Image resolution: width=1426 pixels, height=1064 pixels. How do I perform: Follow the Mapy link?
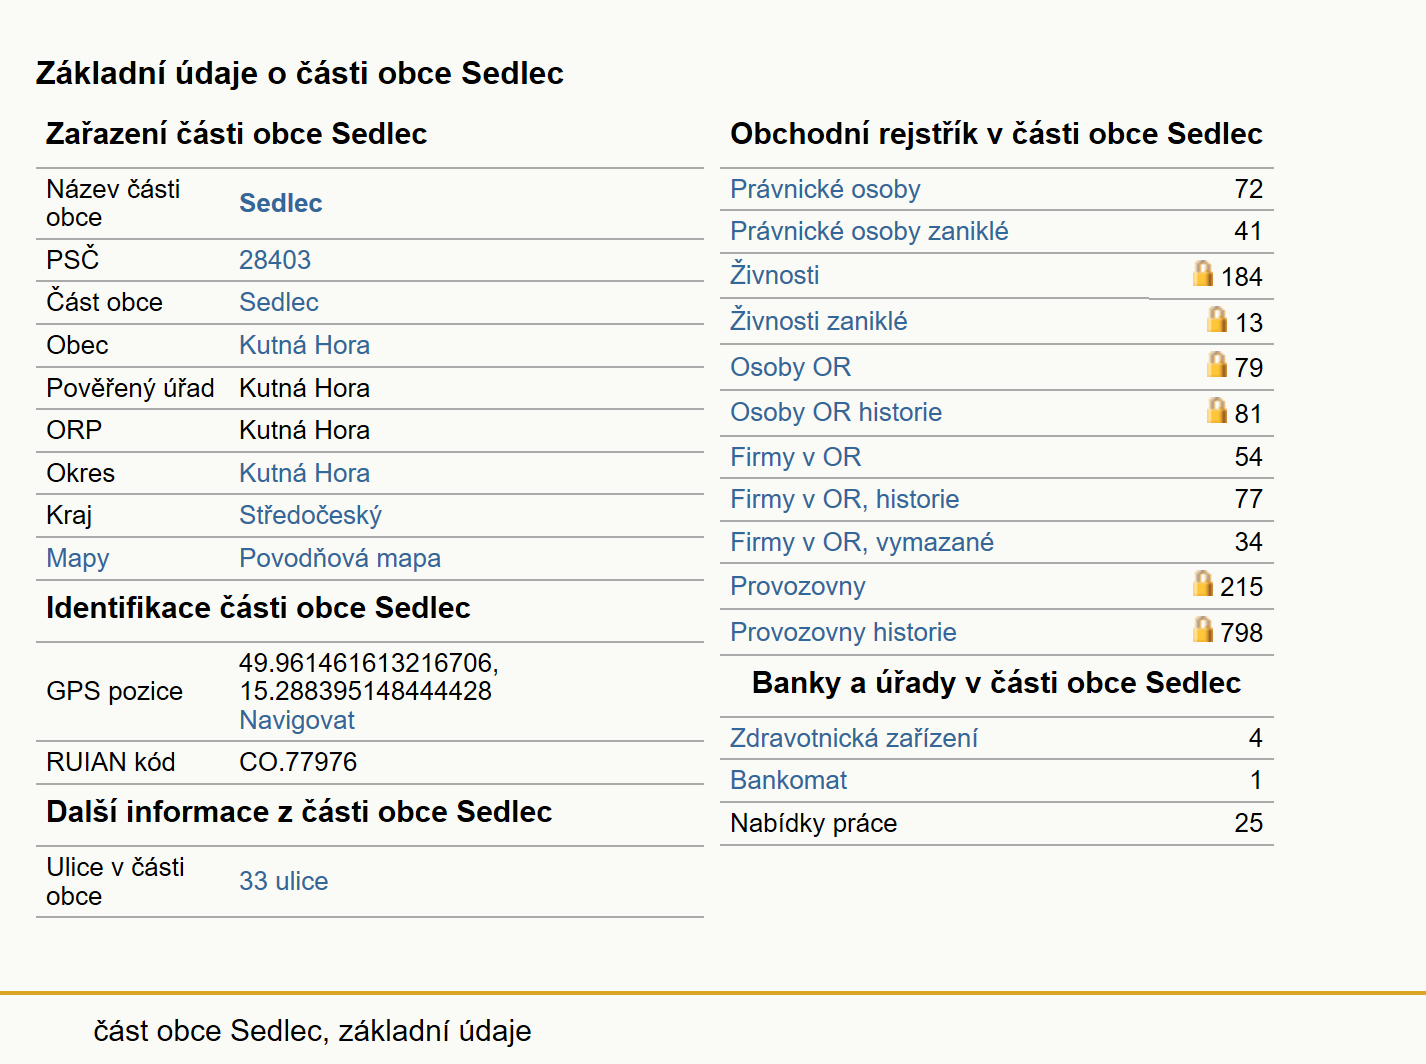point(78,558)
